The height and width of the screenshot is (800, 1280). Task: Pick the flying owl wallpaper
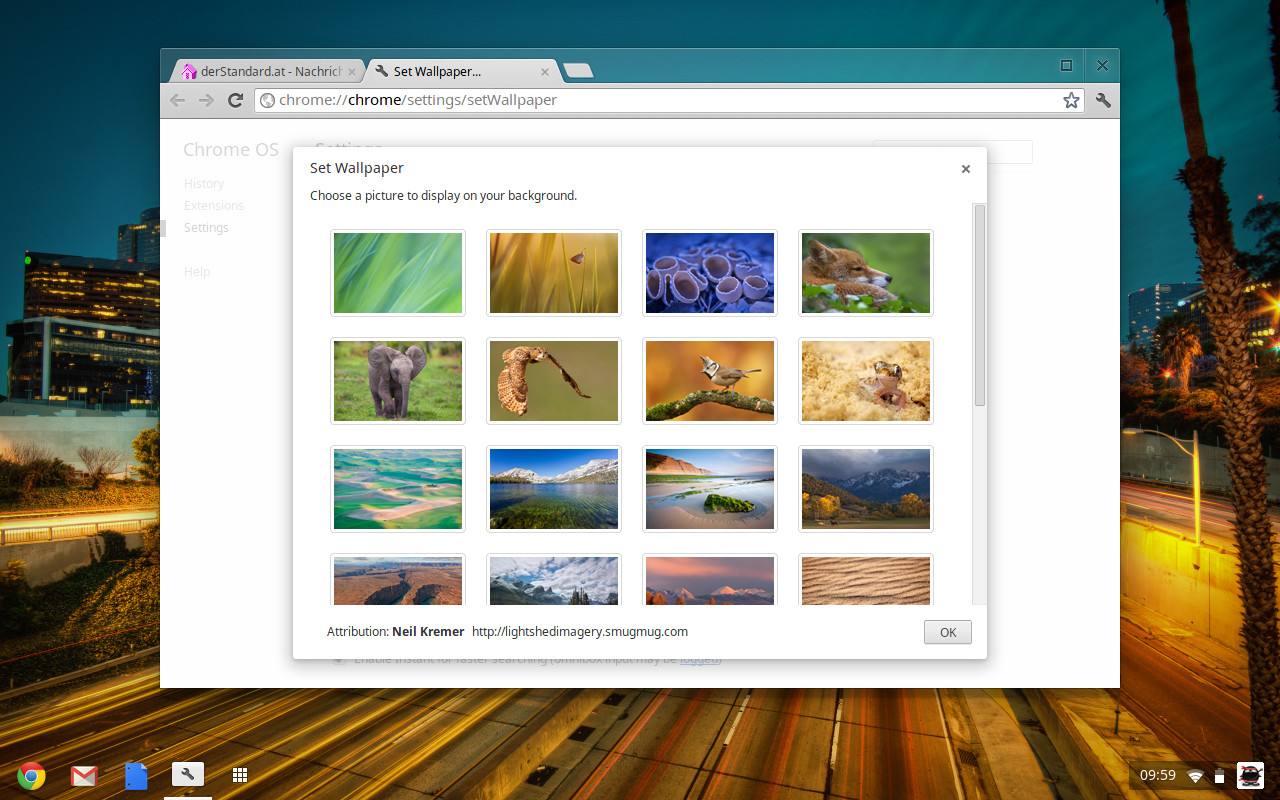click(x=554, y=381)
